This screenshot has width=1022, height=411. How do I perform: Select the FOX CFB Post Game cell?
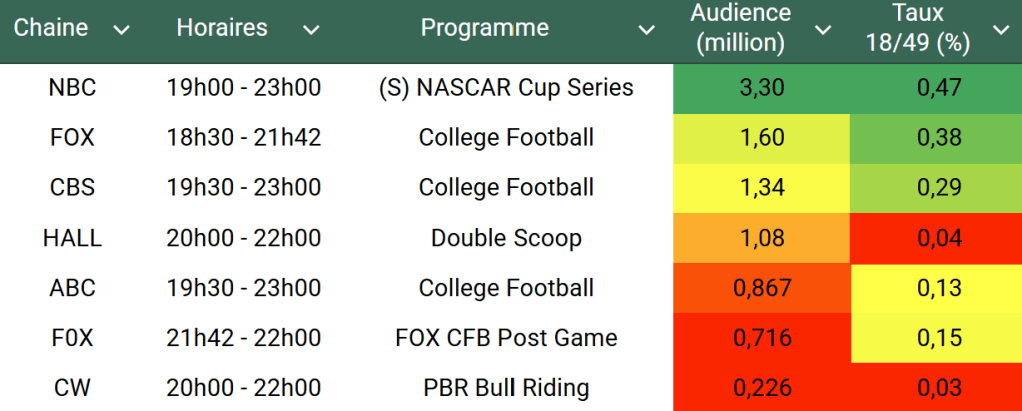506,338
